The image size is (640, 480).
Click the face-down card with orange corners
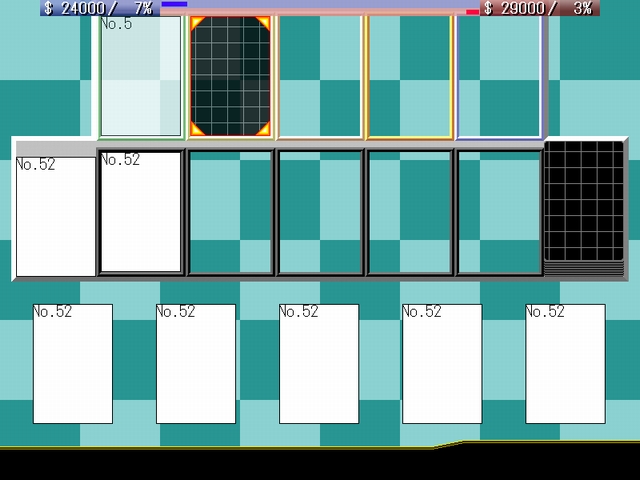(230, 76)
